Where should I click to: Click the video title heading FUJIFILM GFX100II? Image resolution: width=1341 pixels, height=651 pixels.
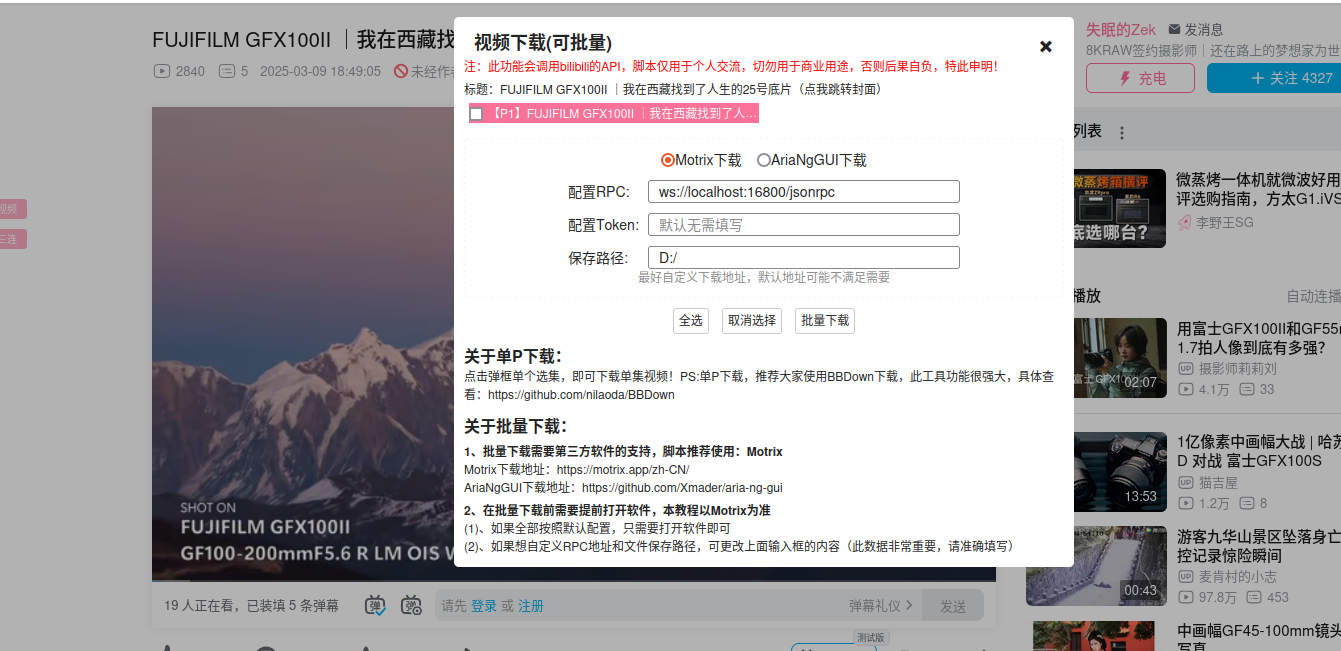304,40
